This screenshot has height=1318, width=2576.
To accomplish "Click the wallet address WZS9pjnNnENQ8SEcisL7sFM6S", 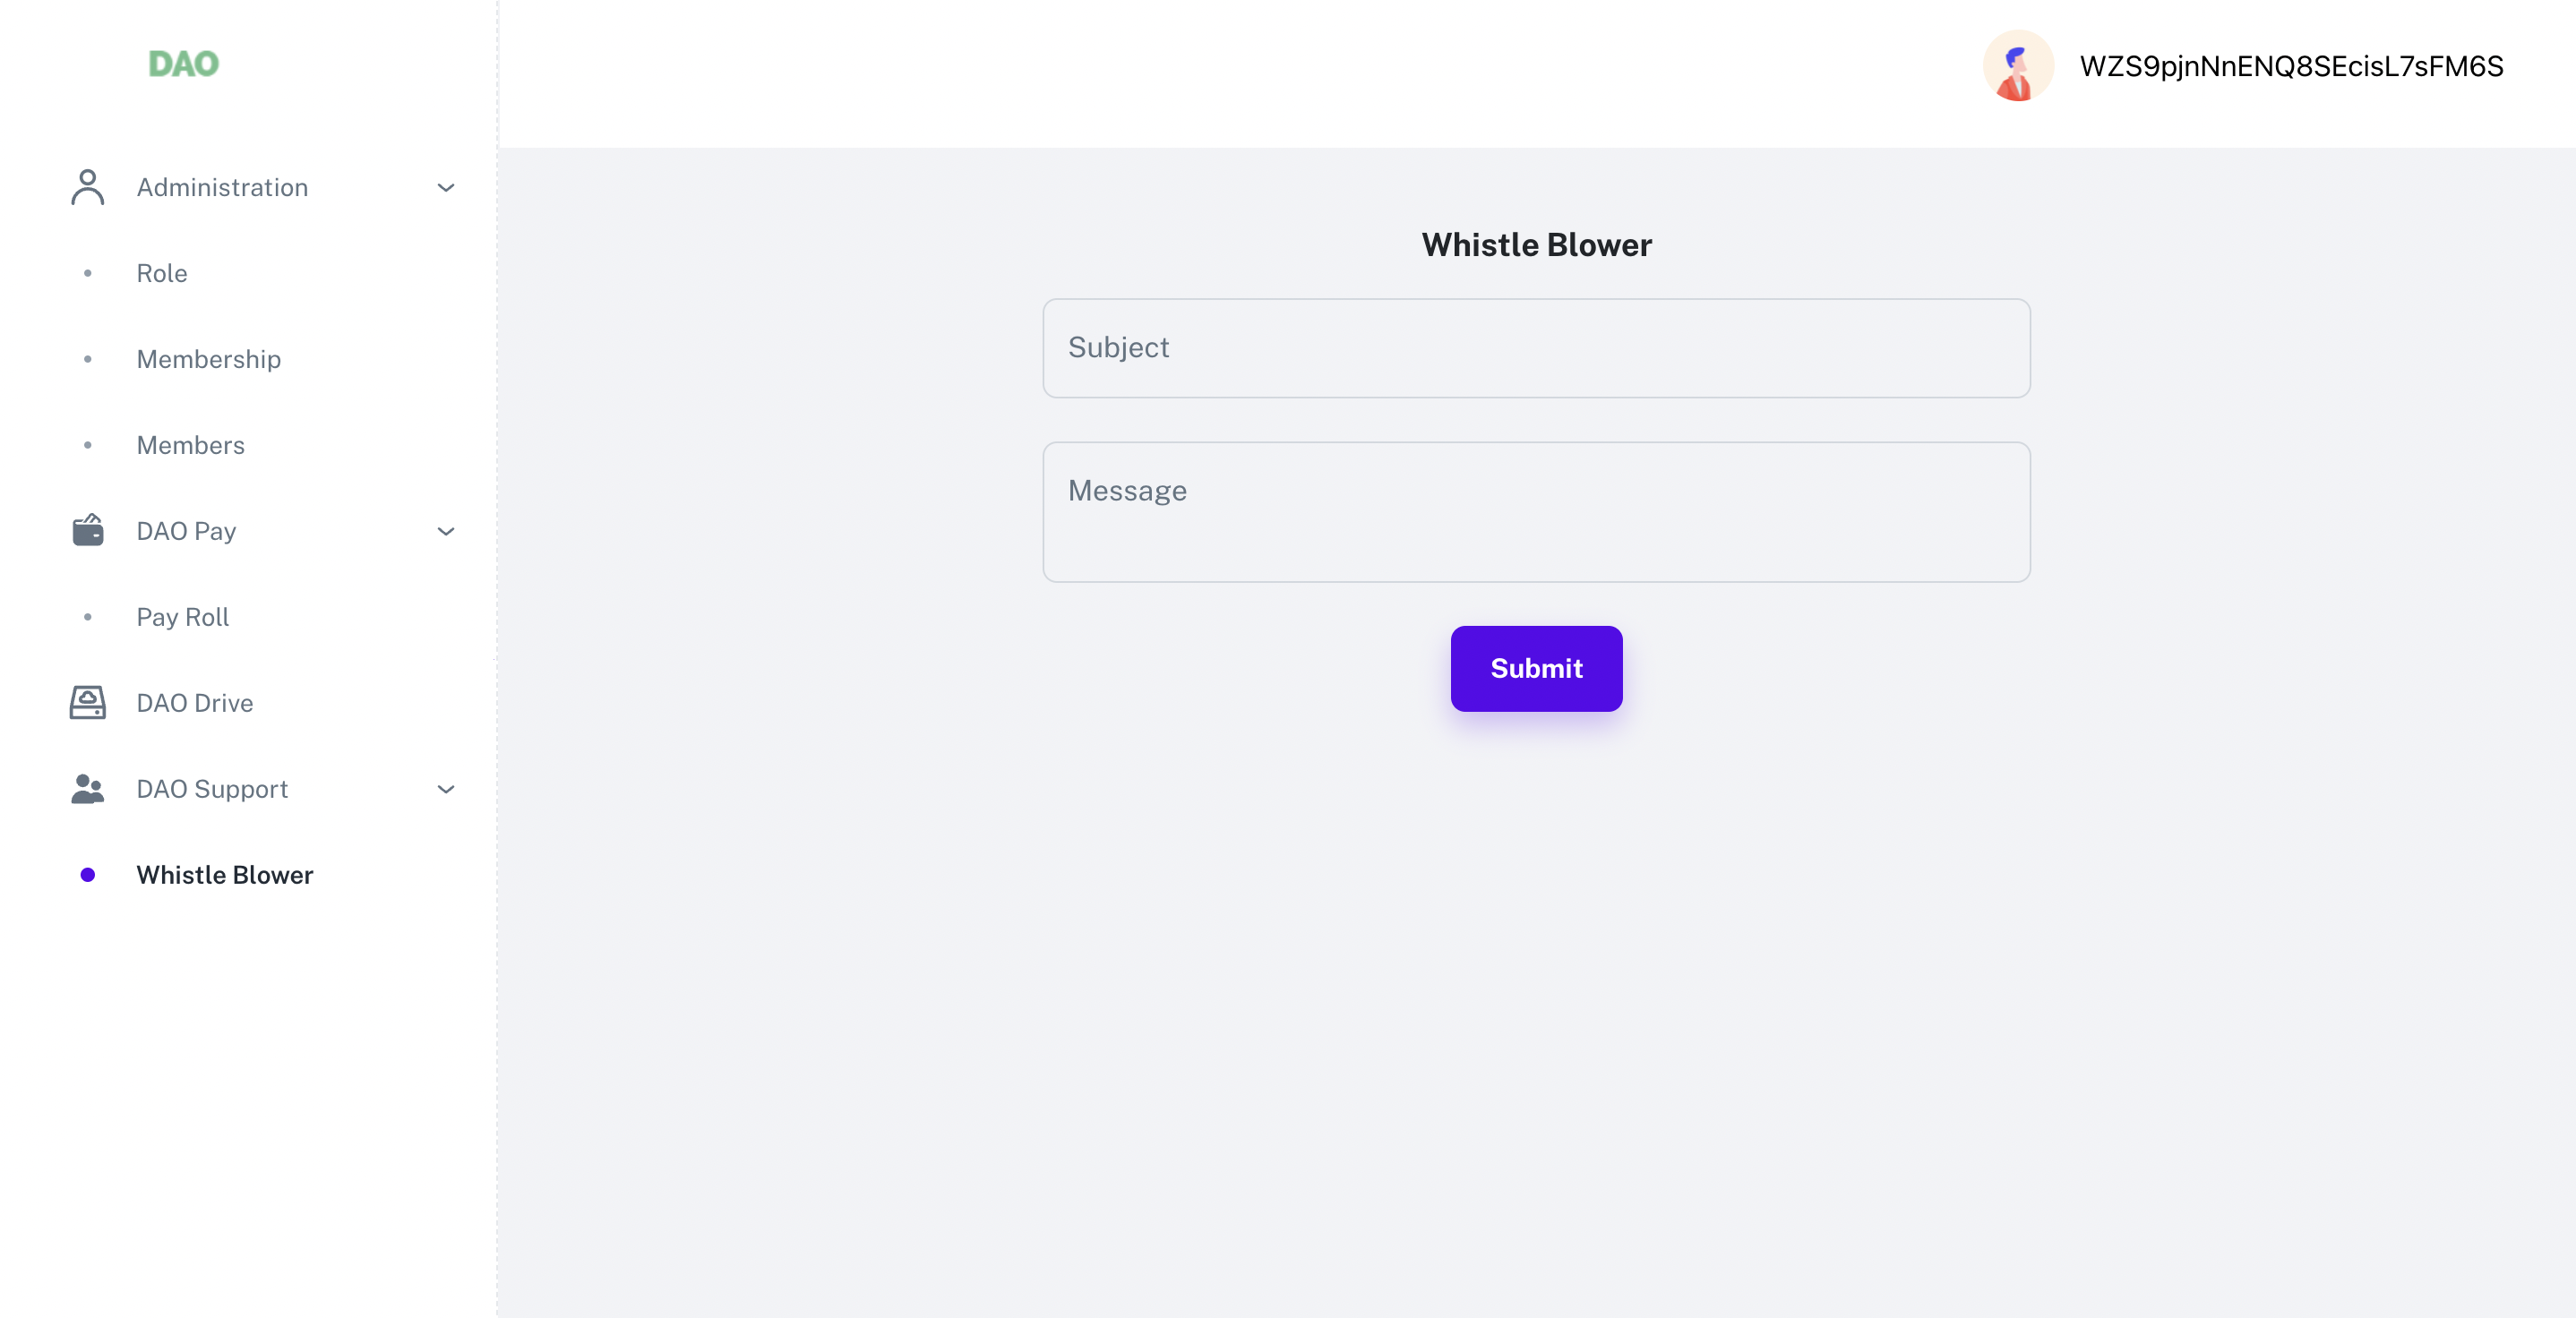I will [2292, 66].
